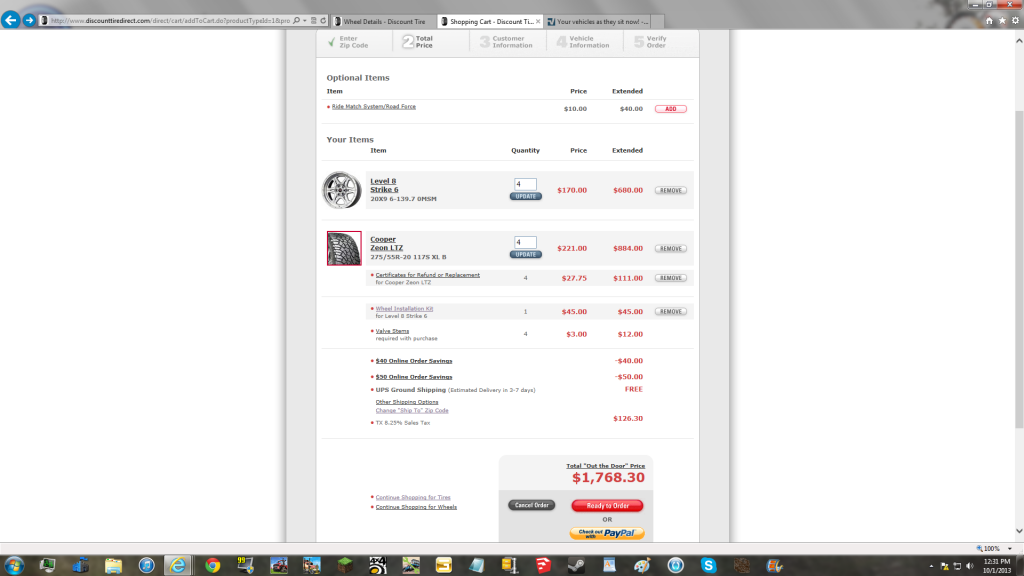Click Continue Shopping for Tires
This screenshot has width=1024, height=576.
coord(413,498)
